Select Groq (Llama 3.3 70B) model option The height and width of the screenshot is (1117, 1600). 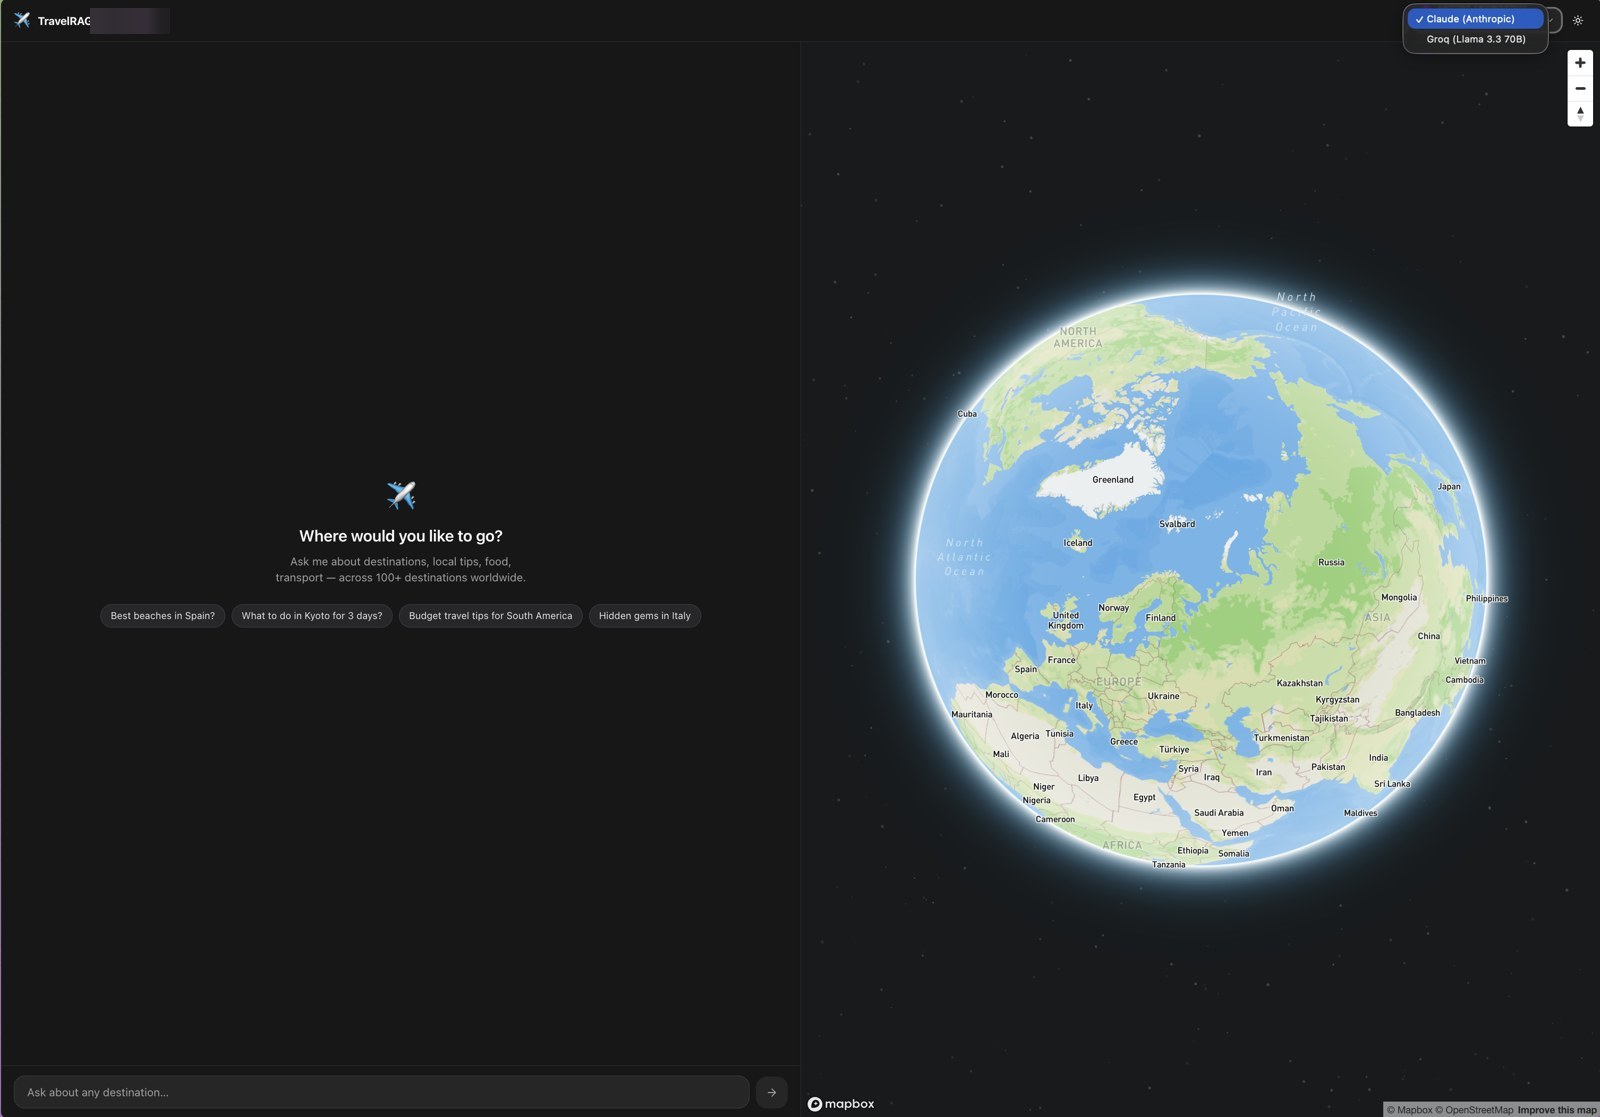1475,39
